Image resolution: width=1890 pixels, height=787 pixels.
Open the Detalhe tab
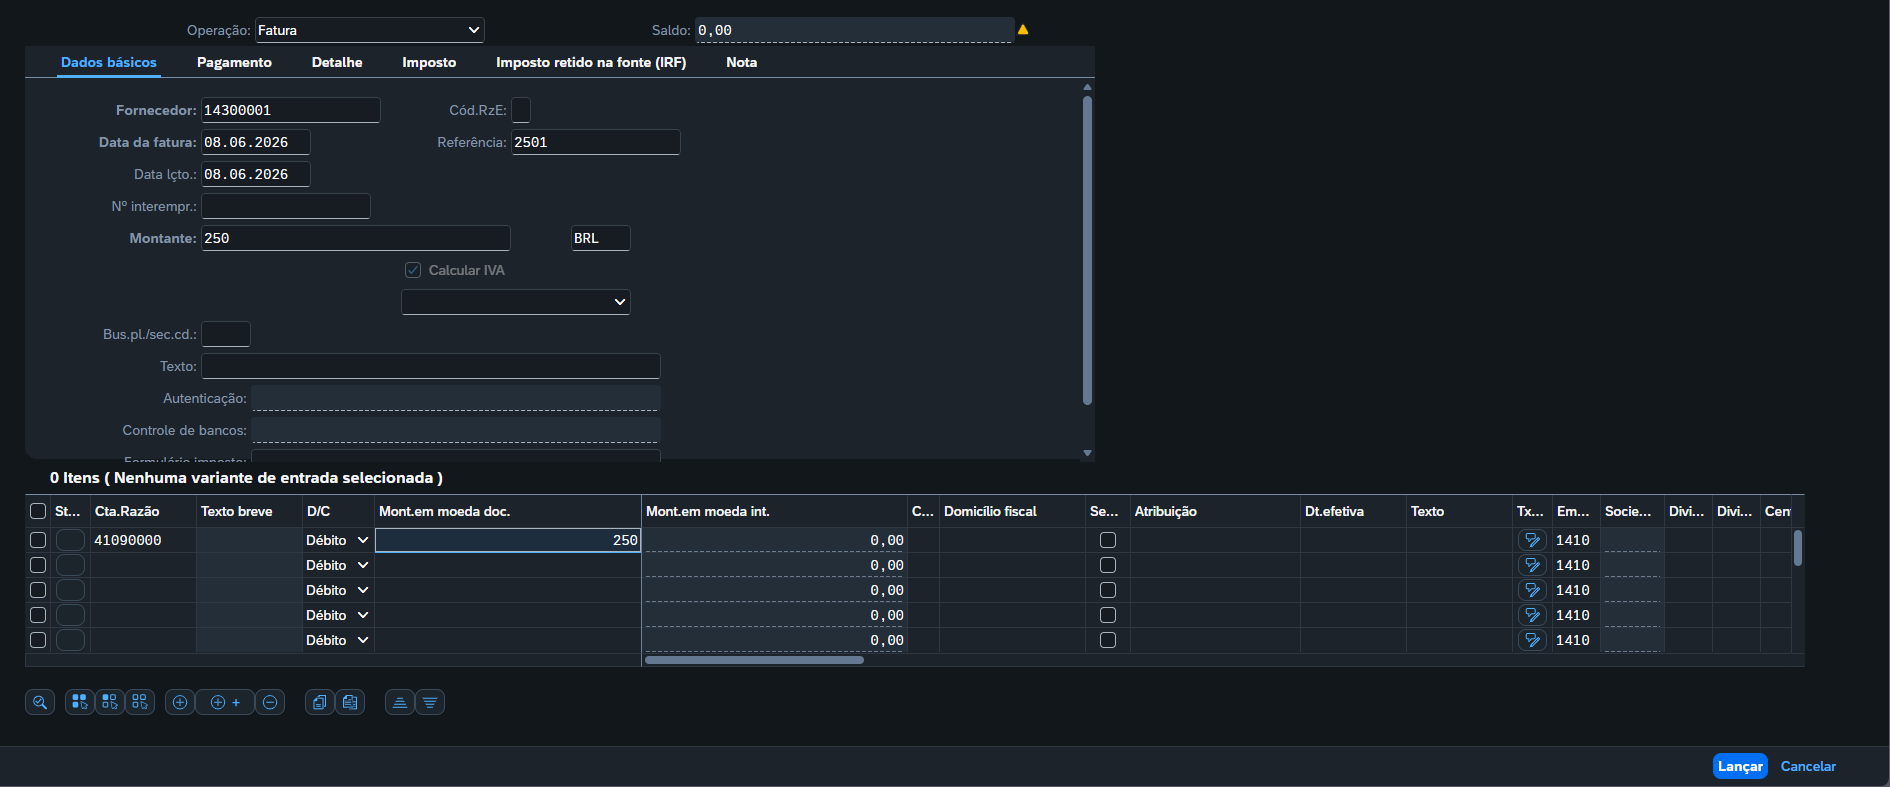pyautogui.click(x=337, y=62)
